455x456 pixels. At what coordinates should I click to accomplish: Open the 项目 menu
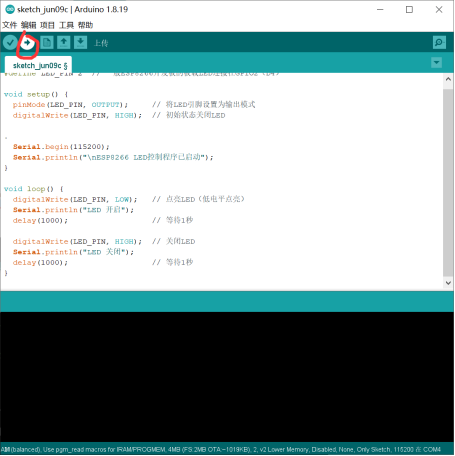click(x=47, y=25)
